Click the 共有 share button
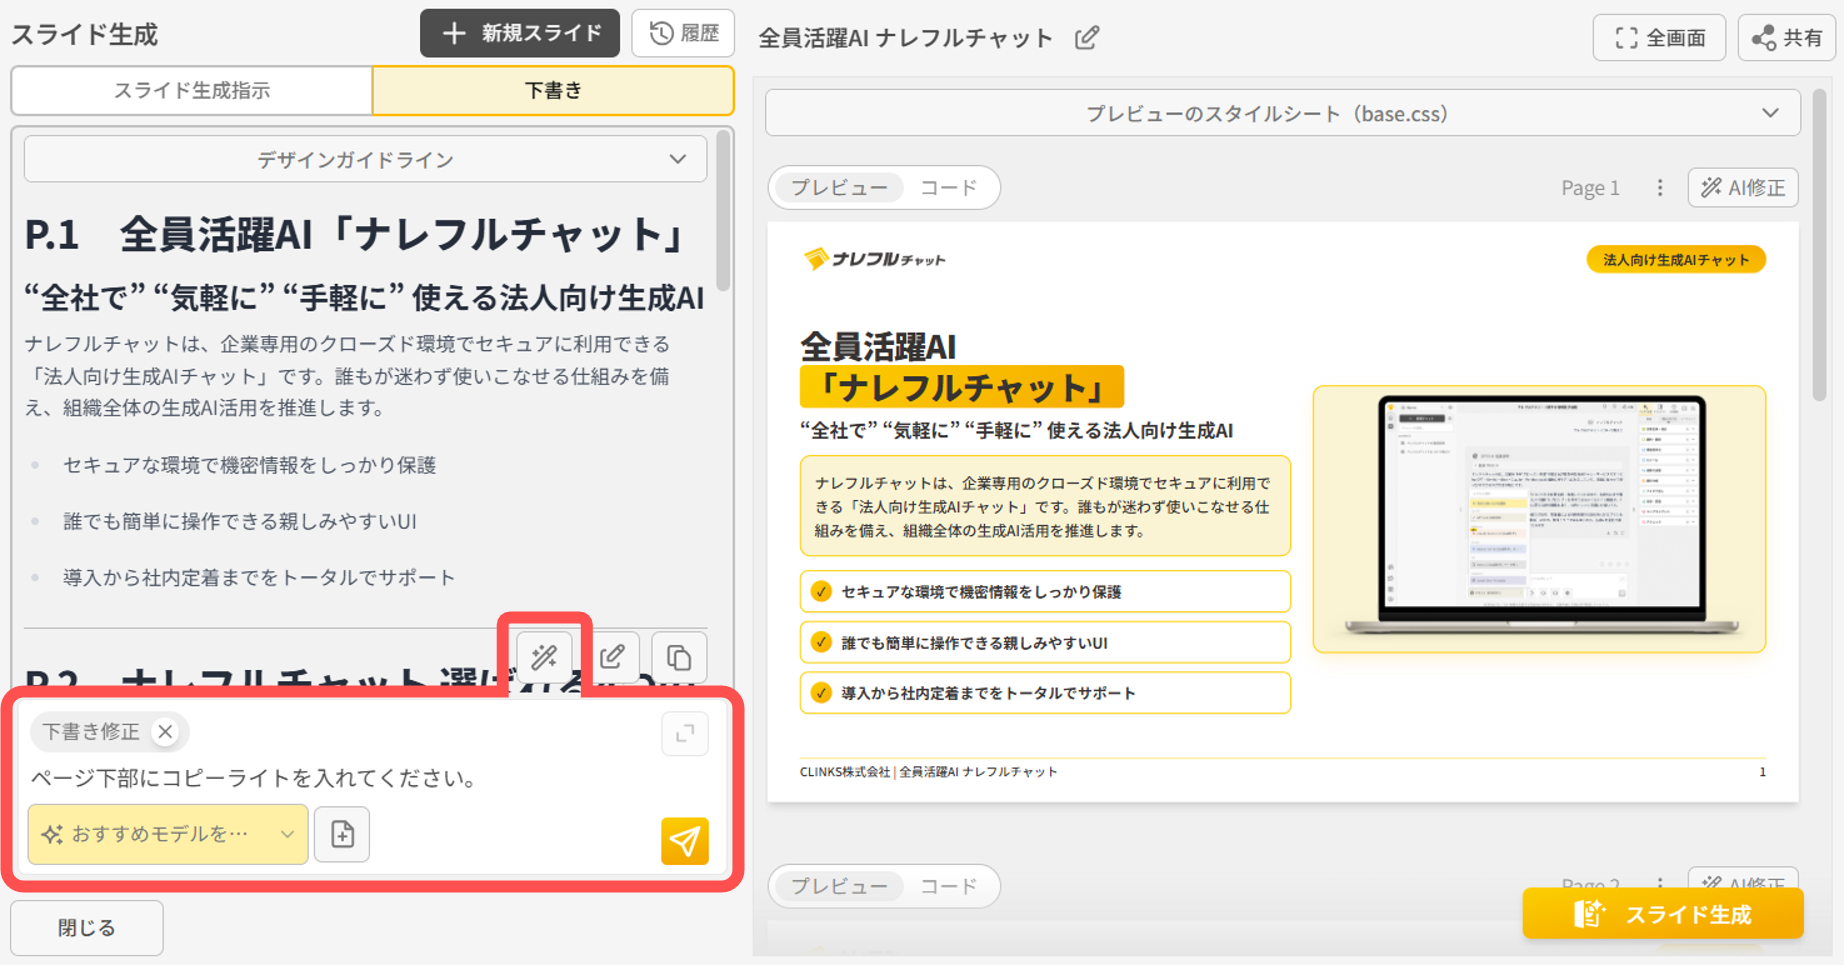Image resolution: width=1844 pixels, height=965 pixels. point(1787,38)
